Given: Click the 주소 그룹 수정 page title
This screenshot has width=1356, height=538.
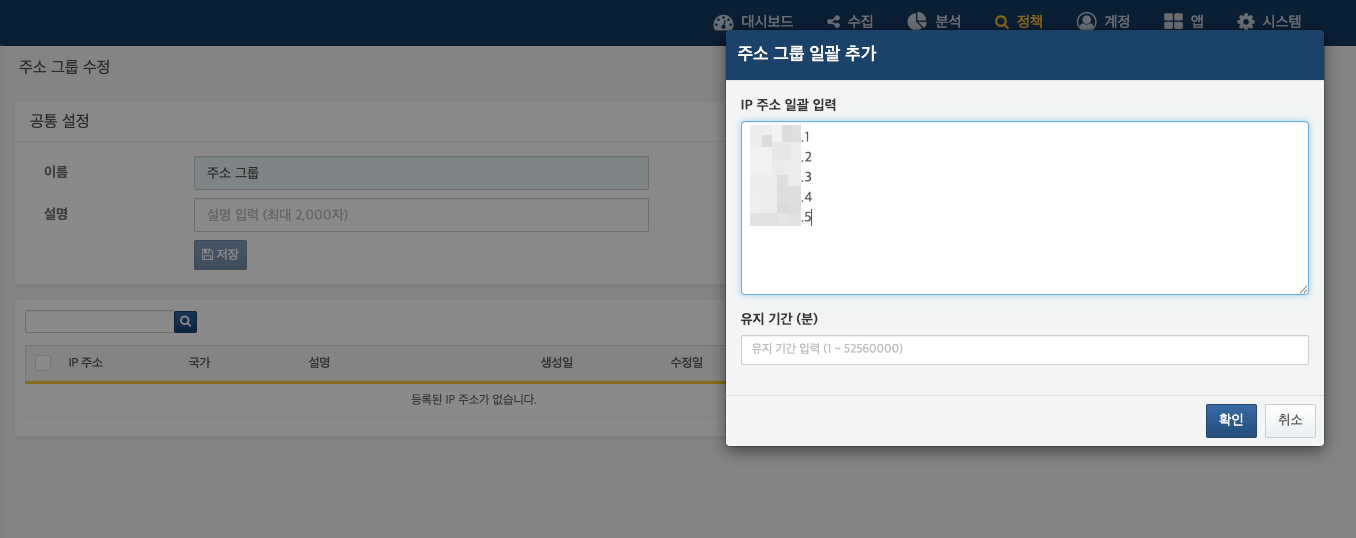Looking at the screenshot, I should (x=64, y=67).
